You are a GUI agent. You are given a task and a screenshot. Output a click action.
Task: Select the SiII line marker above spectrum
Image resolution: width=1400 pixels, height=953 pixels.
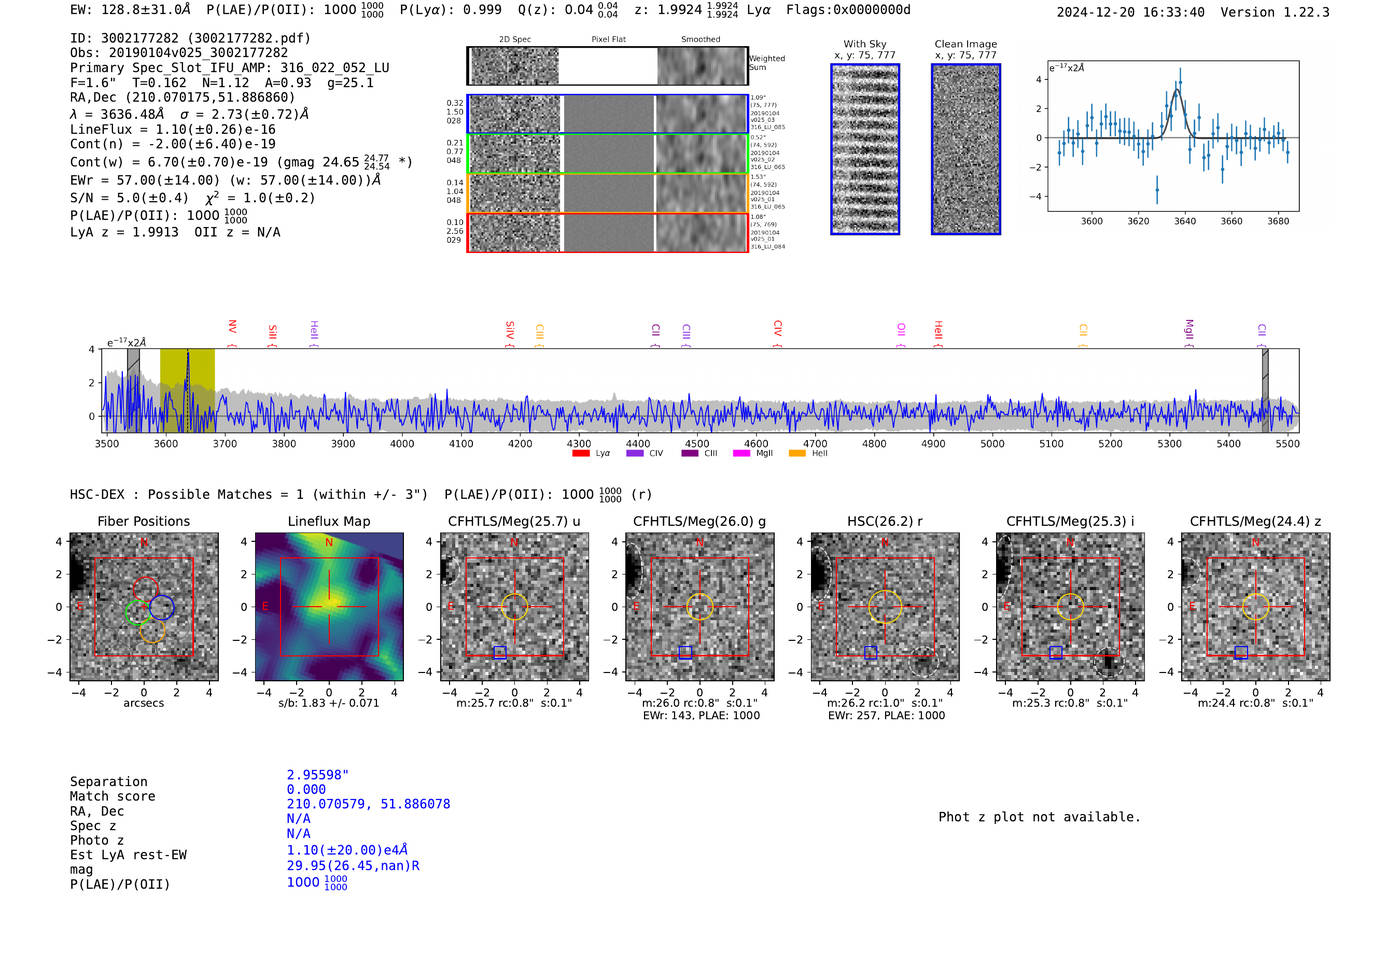click(x=272, y=334)
